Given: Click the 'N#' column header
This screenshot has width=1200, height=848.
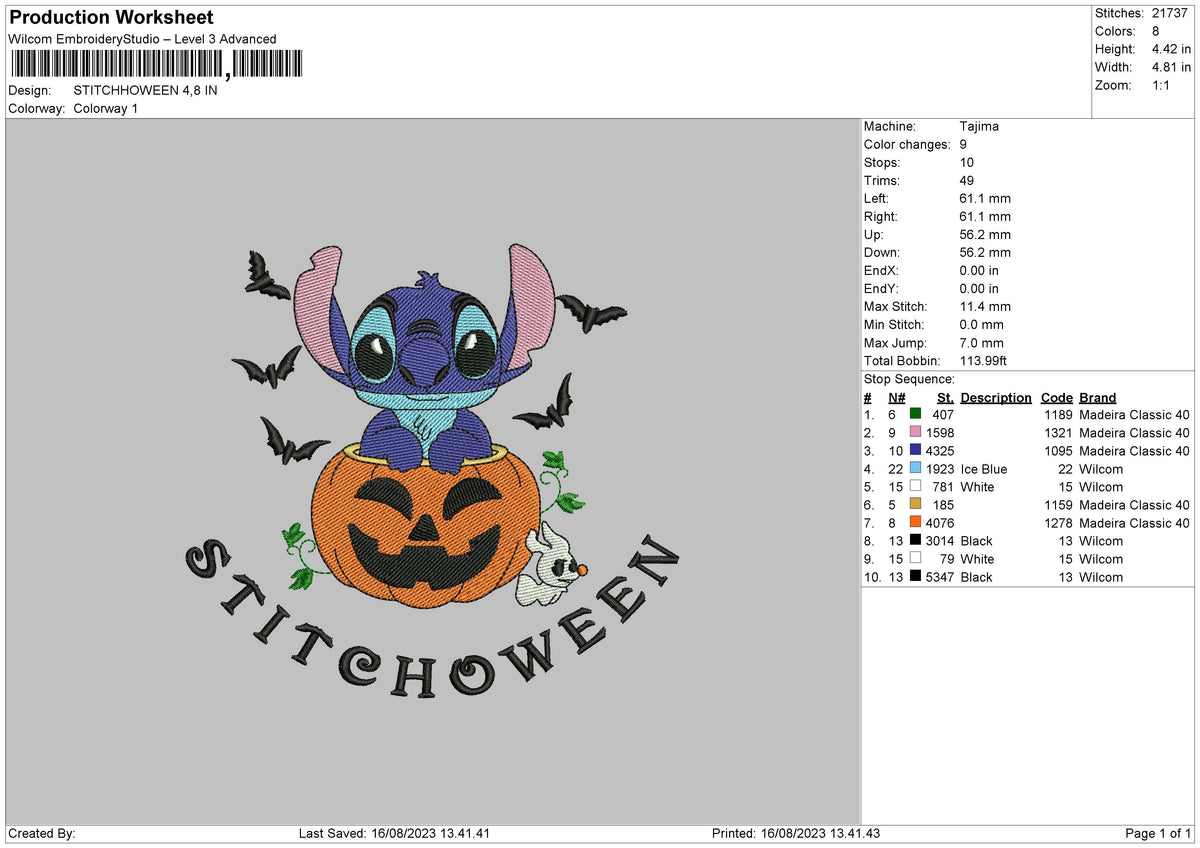Looking at the screenshot, I should pos(896,397).
